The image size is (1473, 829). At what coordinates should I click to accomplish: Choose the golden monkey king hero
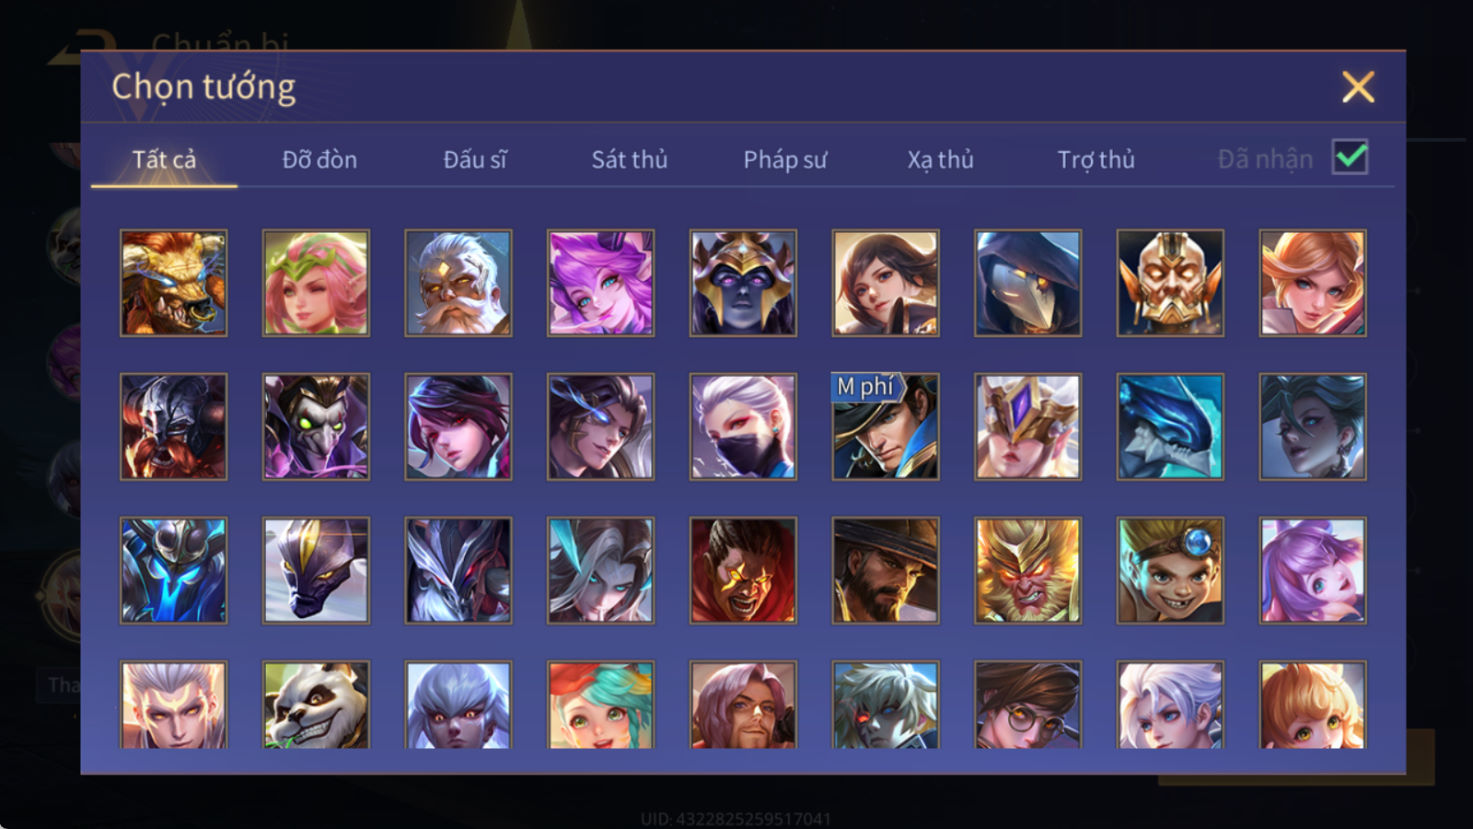coord(1028,571)
